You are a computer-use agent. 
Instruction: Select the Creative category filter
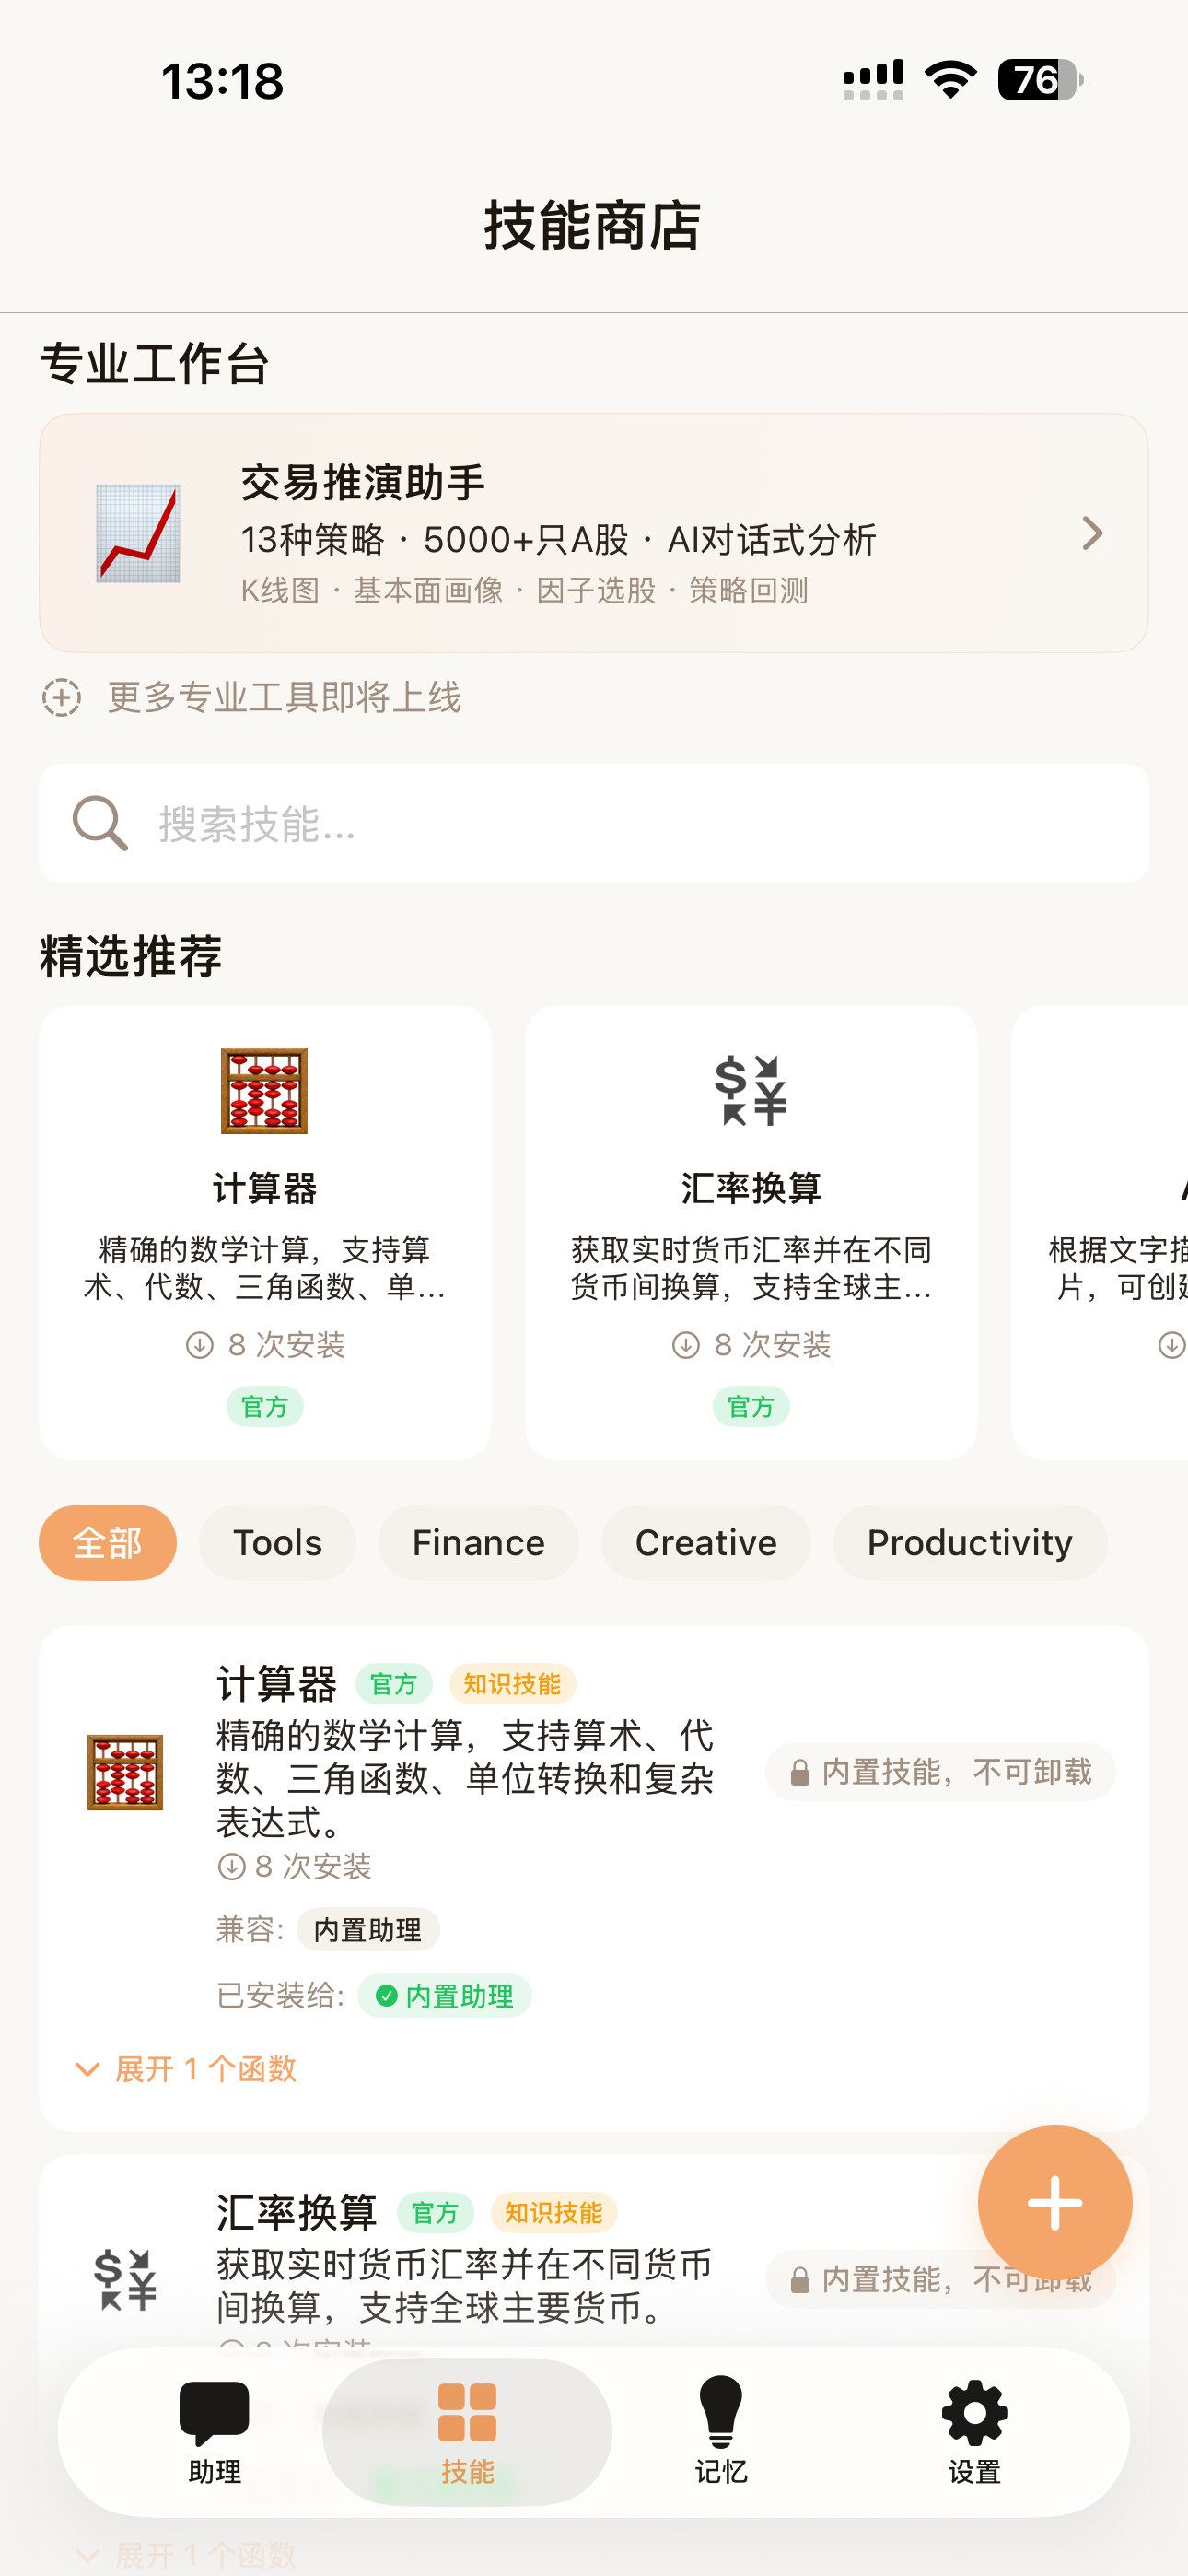706,1543
